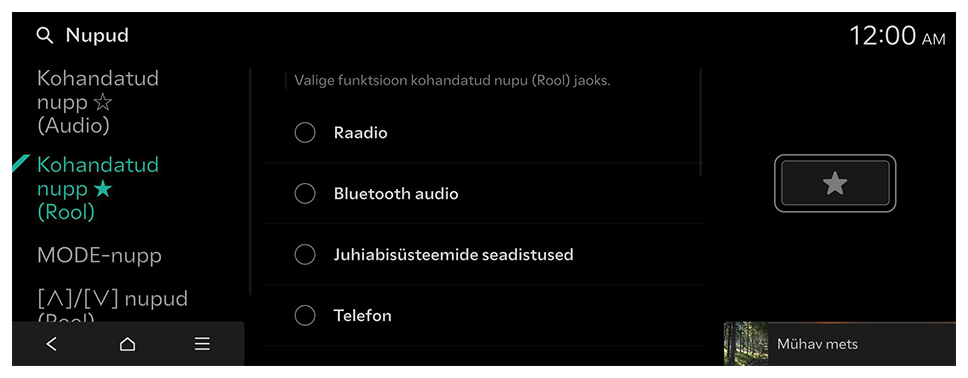This screenshot has width=968, height=378.
Task: Click the 12:00 AM clock
Action: [x=897, y=36]
